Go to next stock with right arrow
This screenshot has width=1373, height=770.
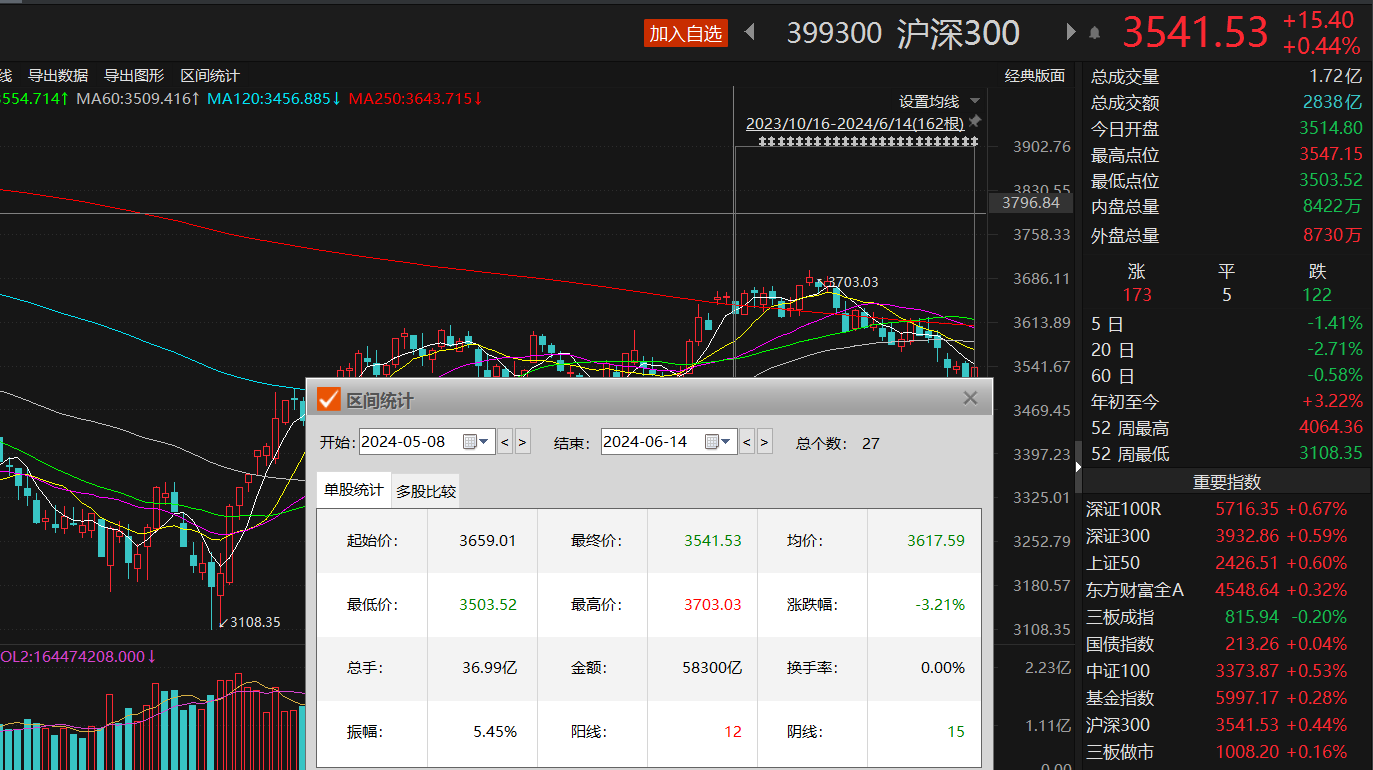pyautogui.click(x=1071, y=32)
